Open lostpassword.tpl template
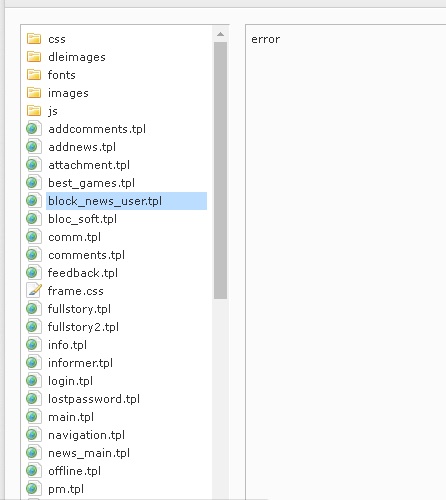This screenshot has width=446, height=500. tap(94, 399)
